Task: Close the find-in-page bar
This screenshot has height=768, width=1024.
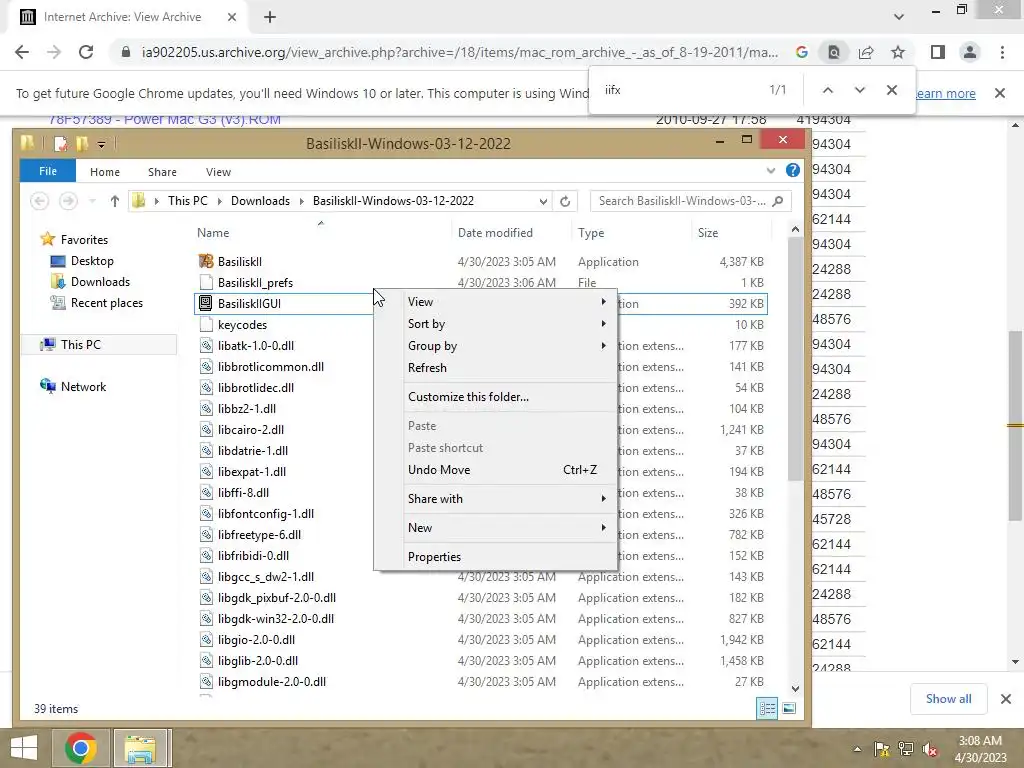Action: 891,90
